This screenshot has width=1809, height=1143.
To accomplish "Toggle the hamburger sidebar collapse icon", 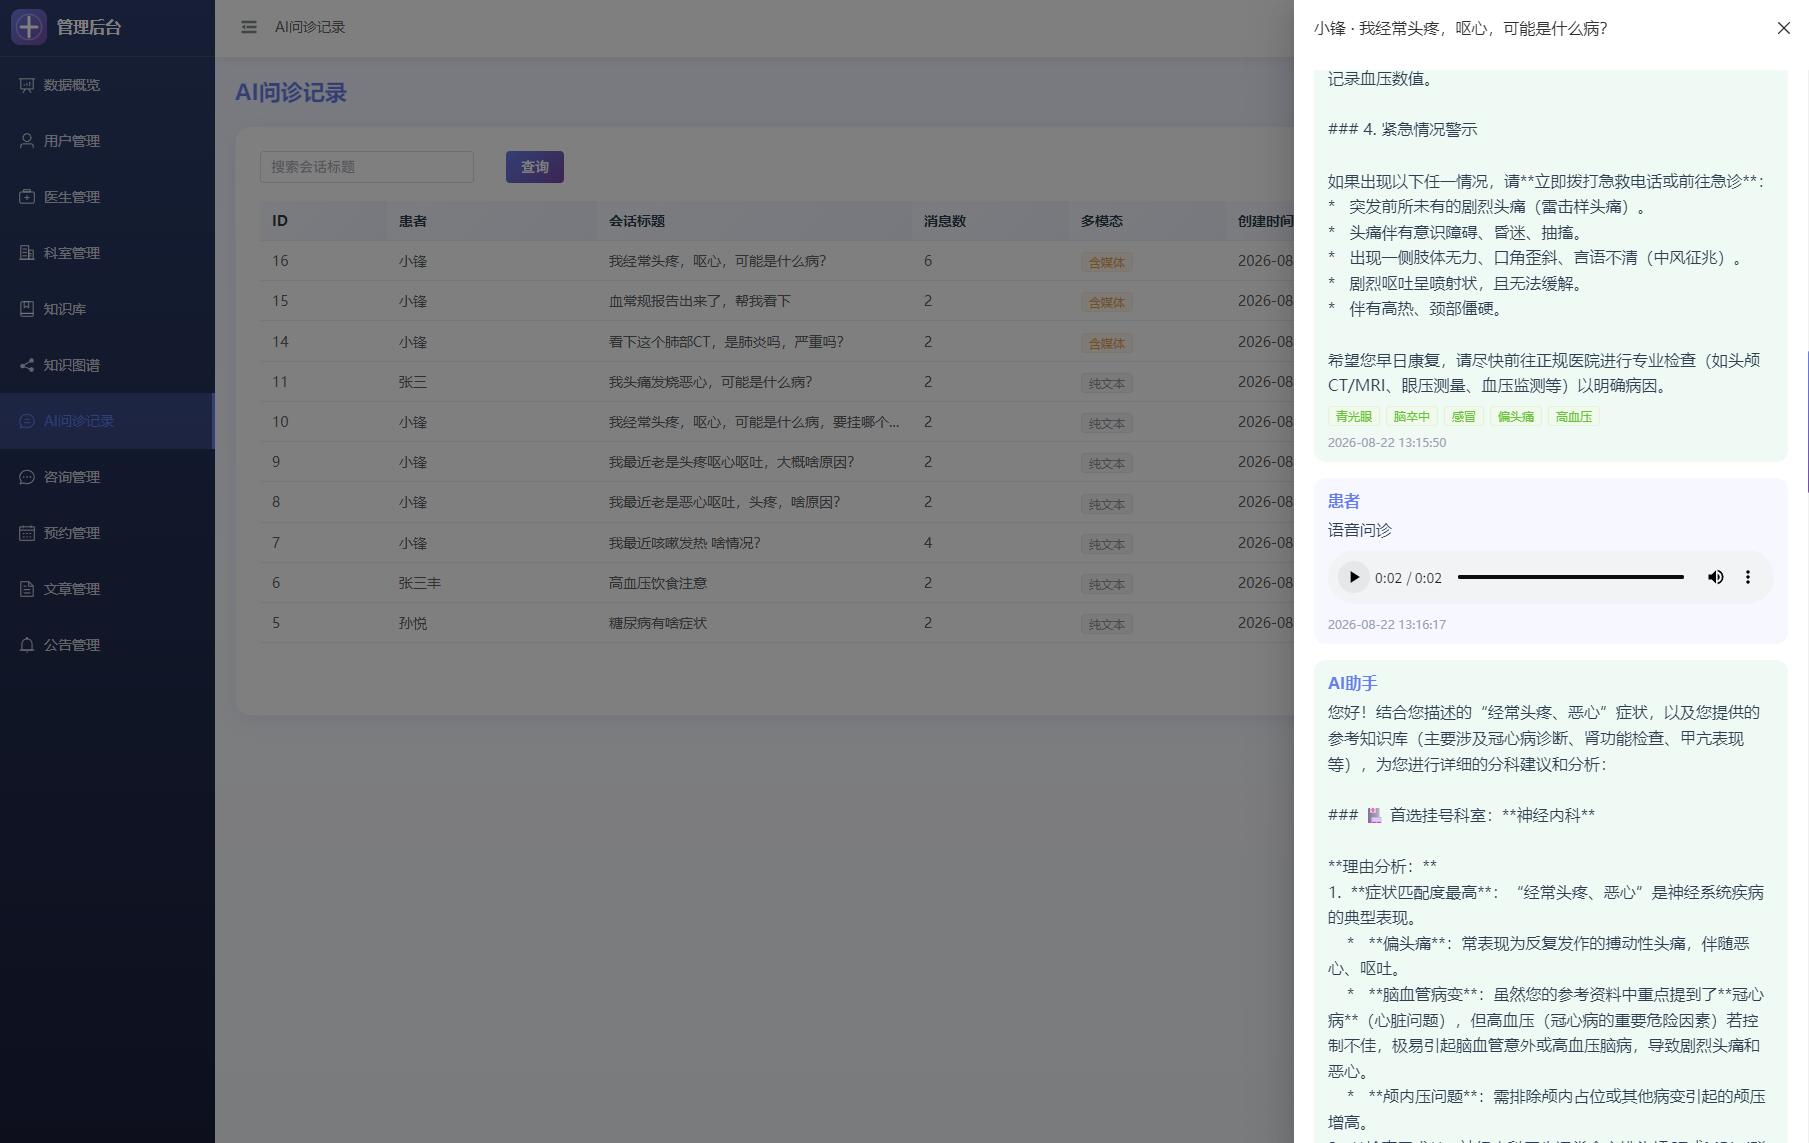I will pos(249,27).
